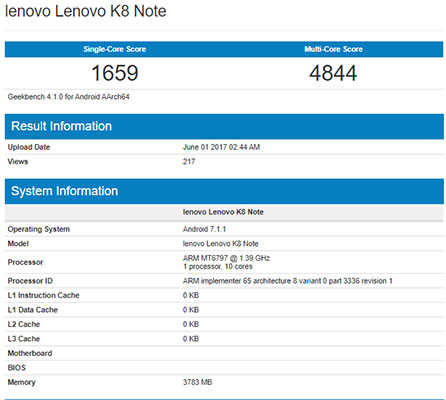Click the L3 Cache label
The height and width of the screenshot is (400, 446).
coord(24,339)
